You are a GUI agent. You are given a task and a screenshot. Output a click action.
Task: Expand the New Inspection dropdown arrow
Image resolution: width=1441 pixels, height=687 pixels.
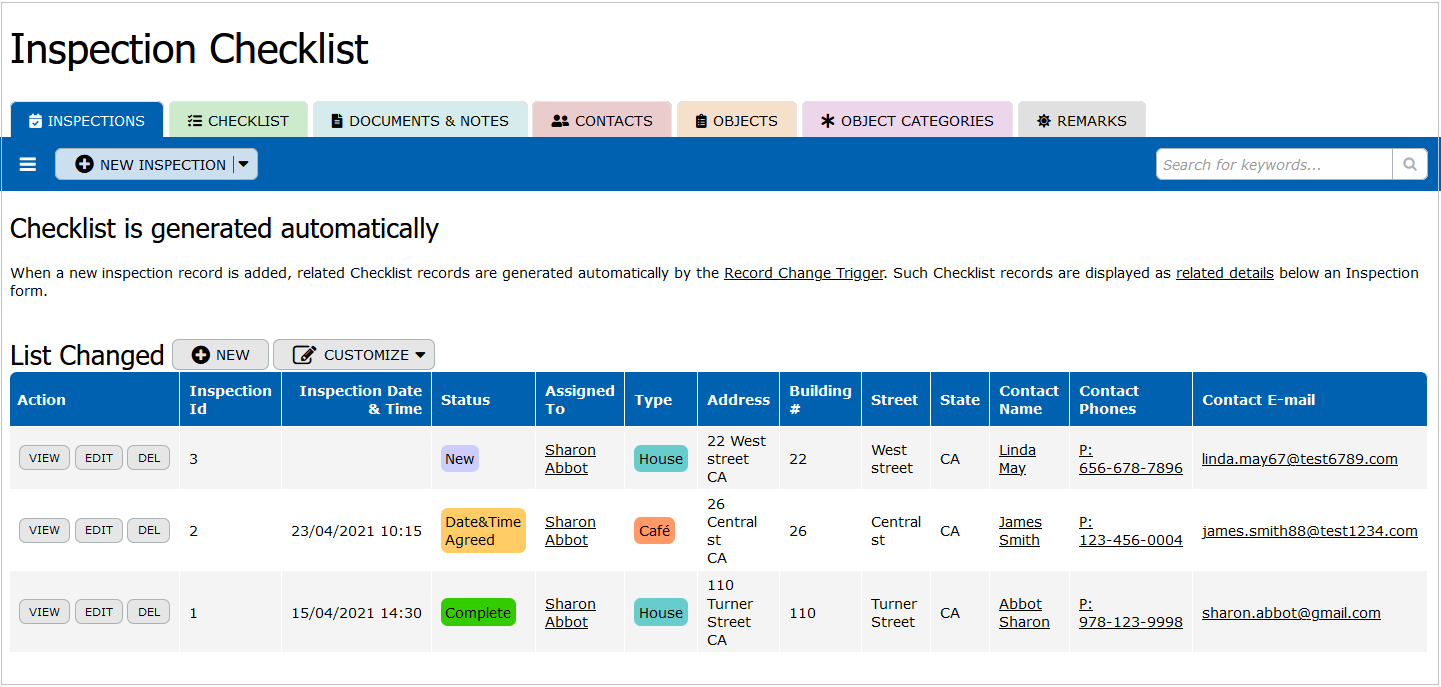tap(244, 165)
